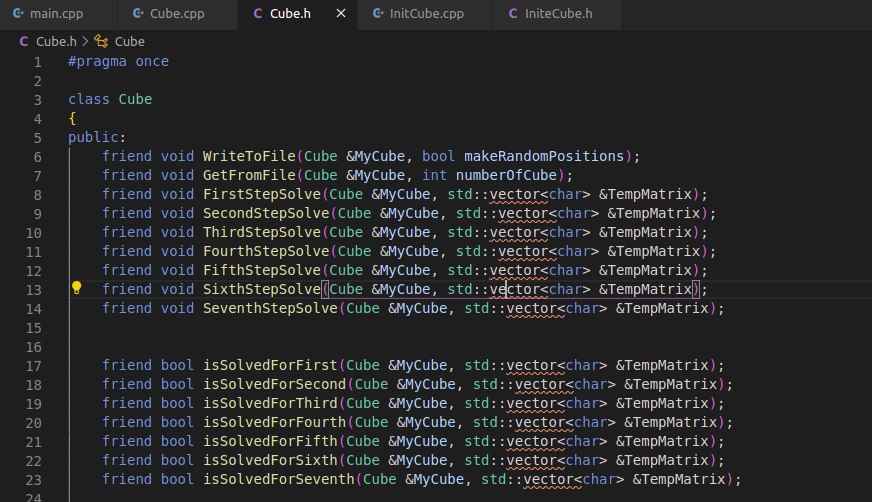
Task: Open Cube.h file breadcrumb dropdown
Action: point(55,42)
